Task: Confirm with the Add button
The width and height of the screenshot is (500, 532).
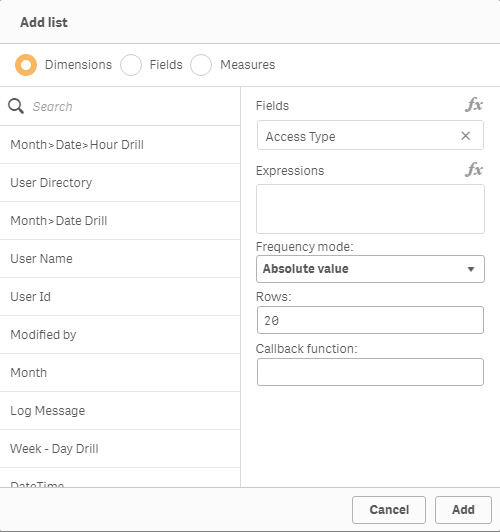Action: [463, 510]
